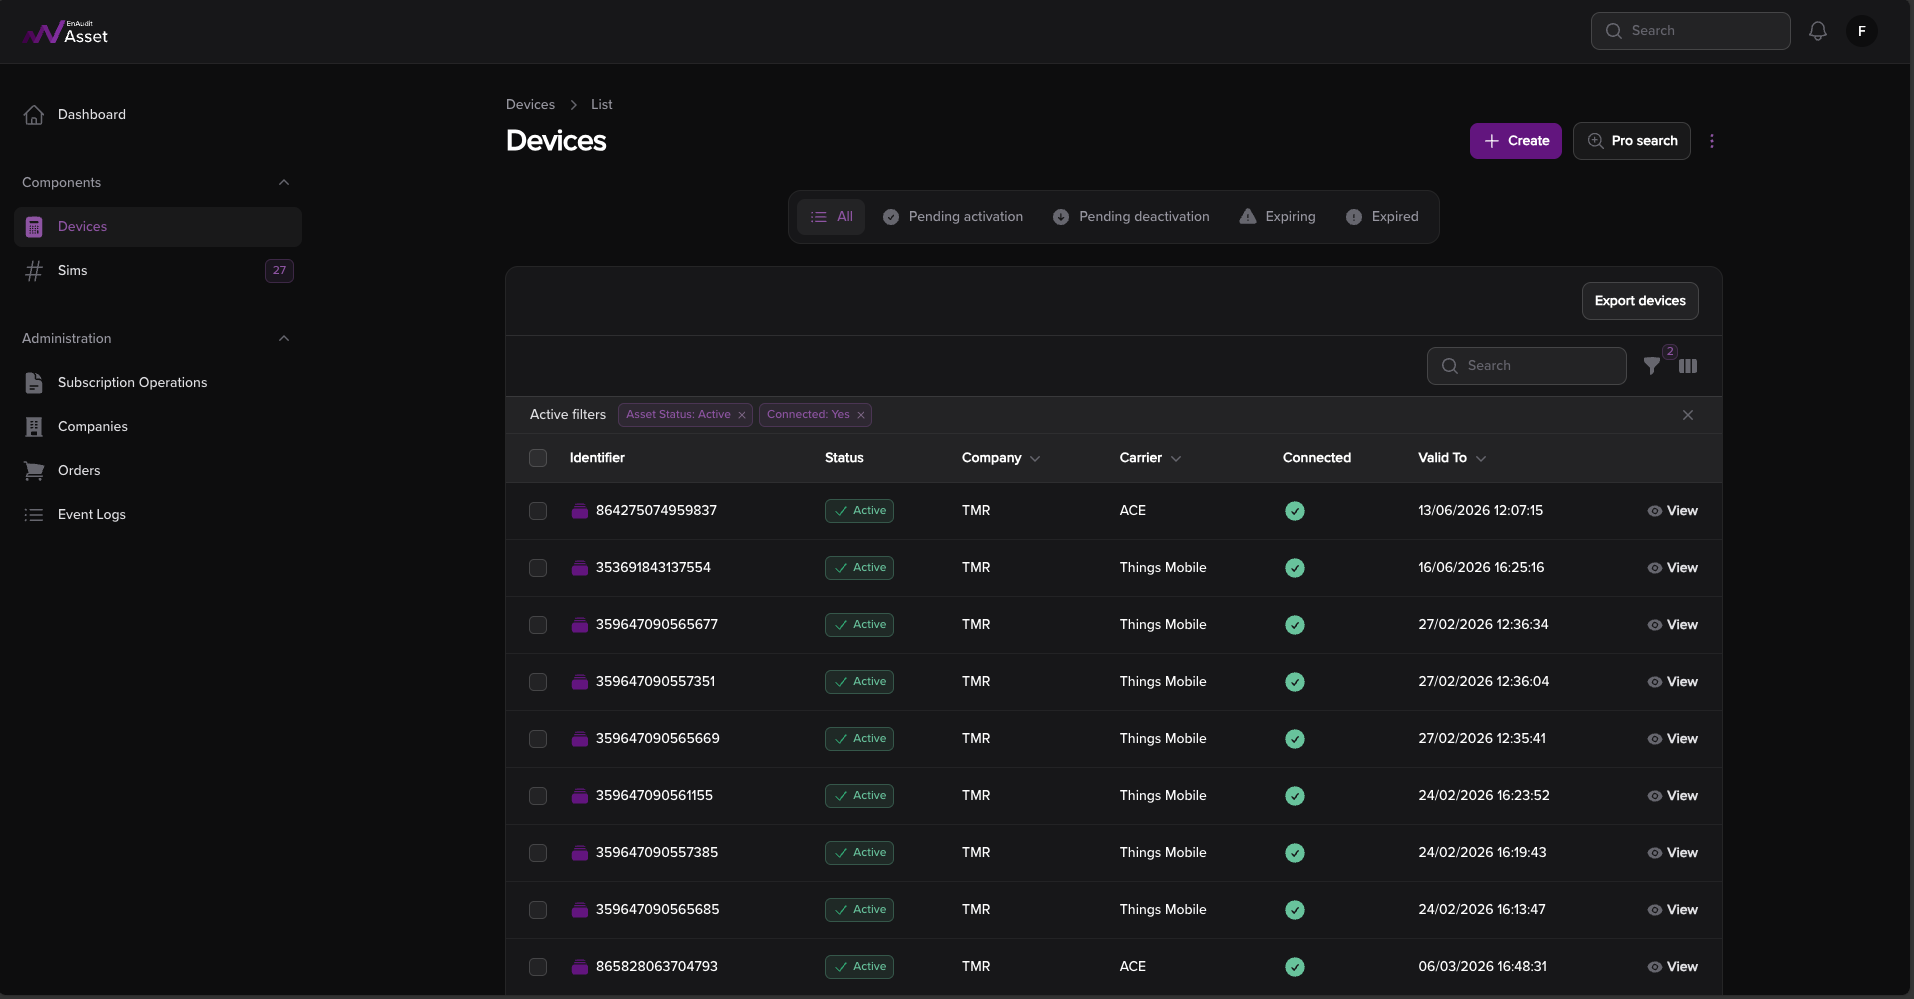Image resolution: width=1914 pixels, height=999 pixels.
Task: Open the notifications bell
Action: click(x=1818, y=31)
